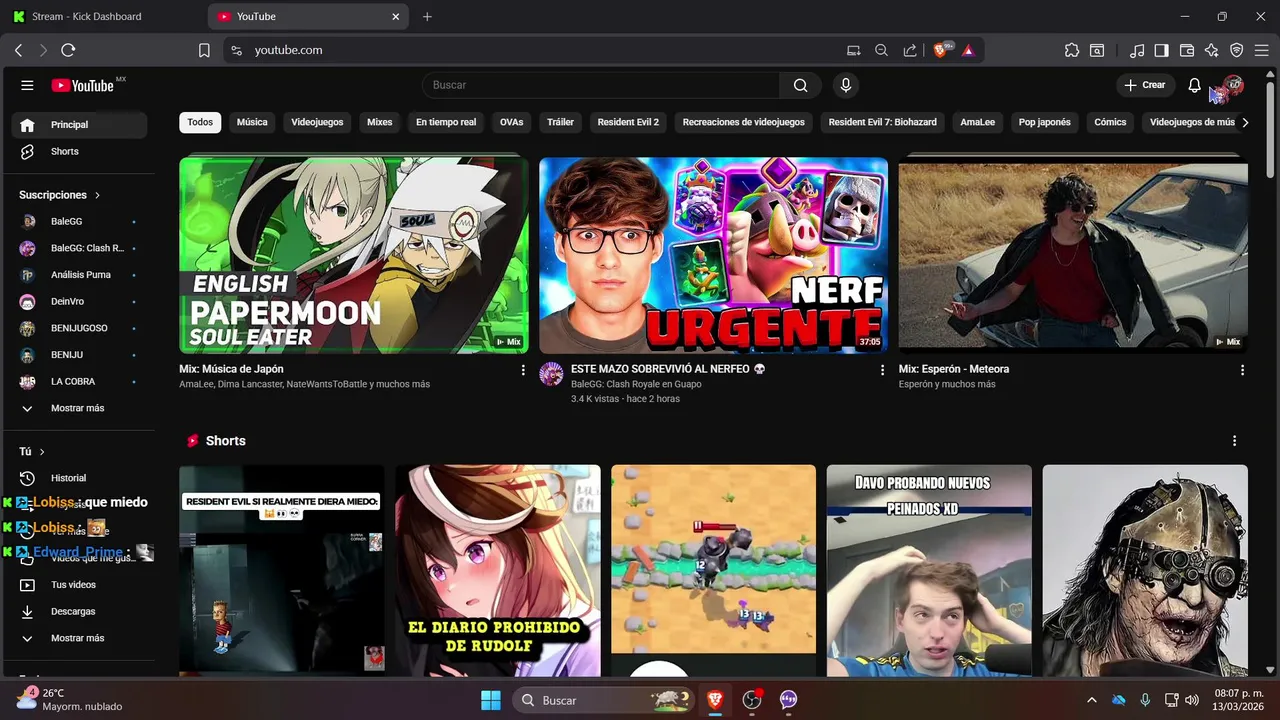Open the browser main menu
Viewport: 1280px width, 720px height.
coord(1262,50)
